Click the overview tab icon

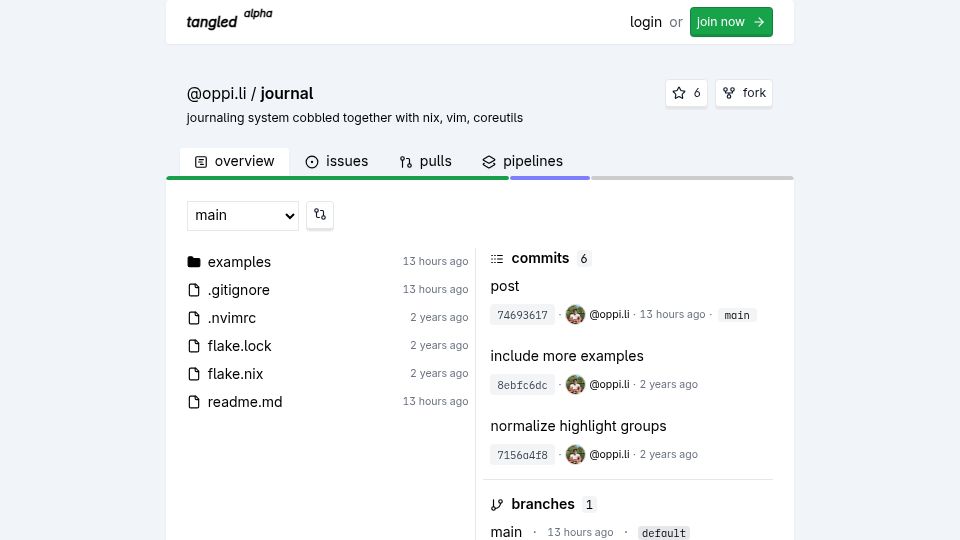(x=201, y=162)
